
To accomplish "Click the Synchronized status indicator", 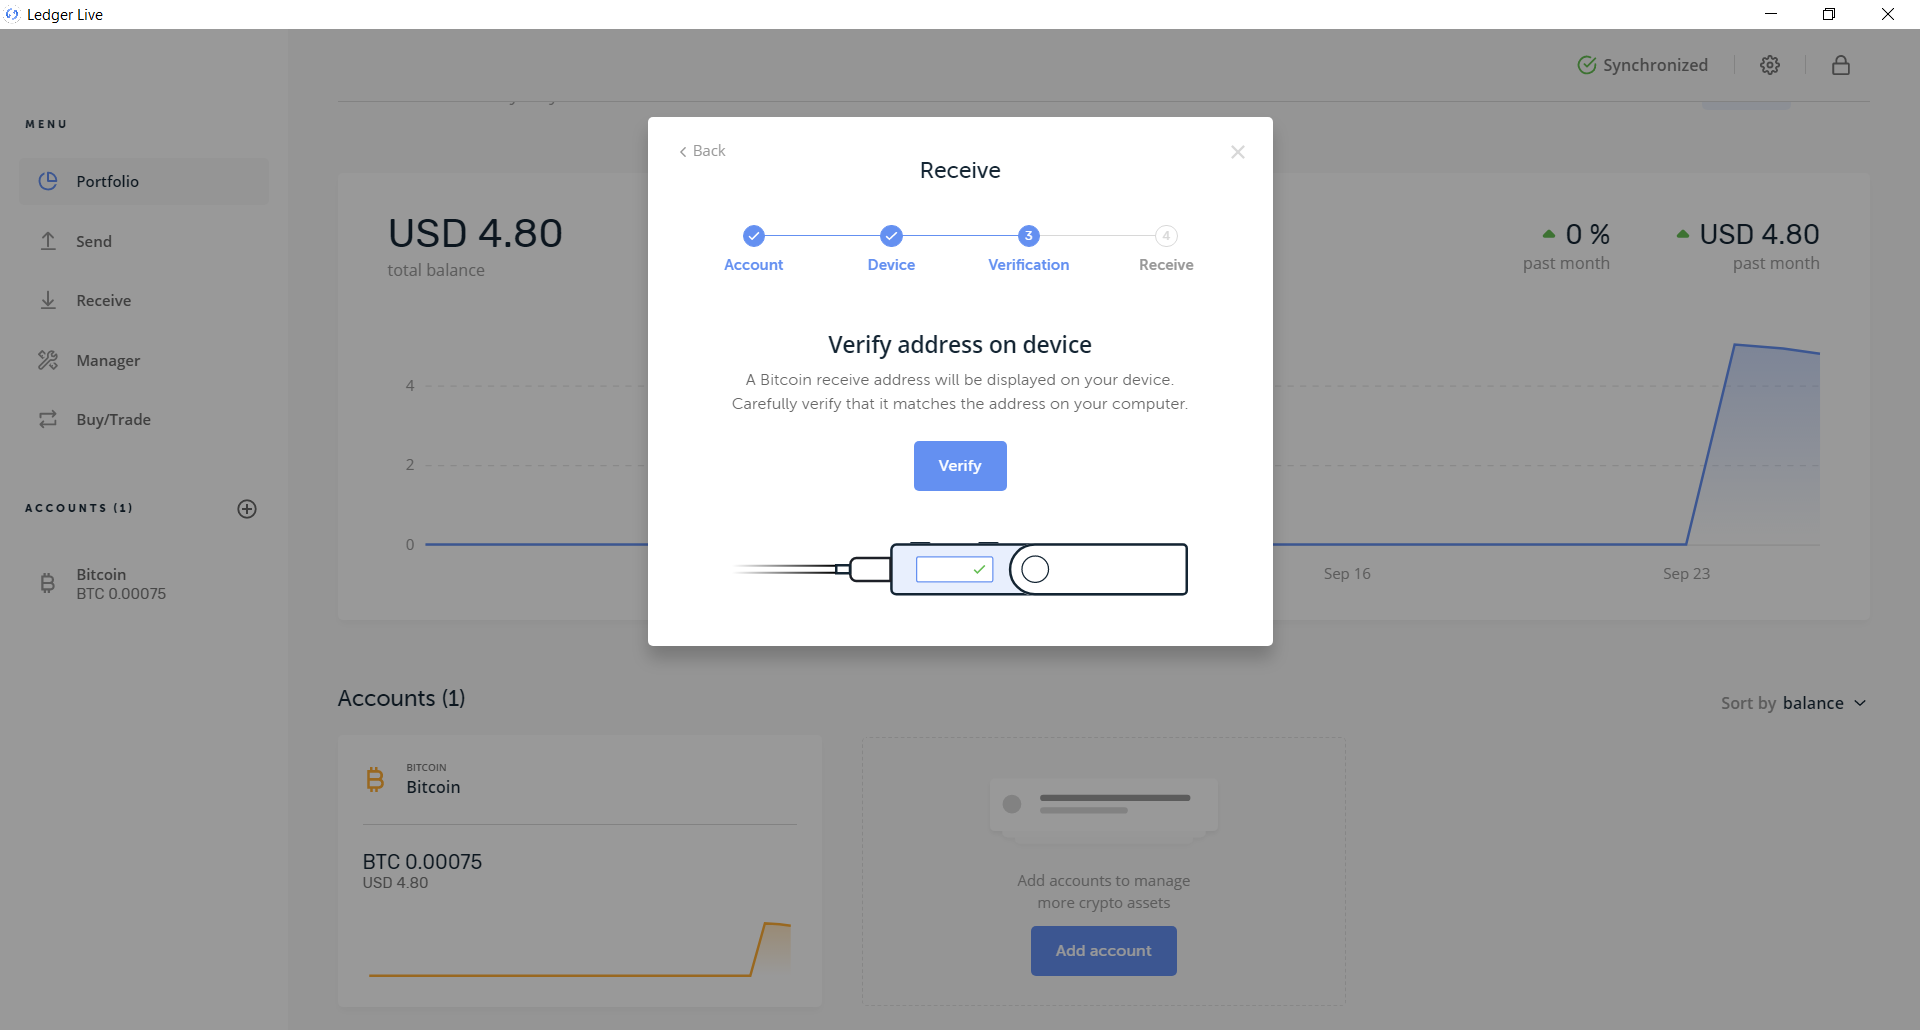I will tap(1643, 65).
